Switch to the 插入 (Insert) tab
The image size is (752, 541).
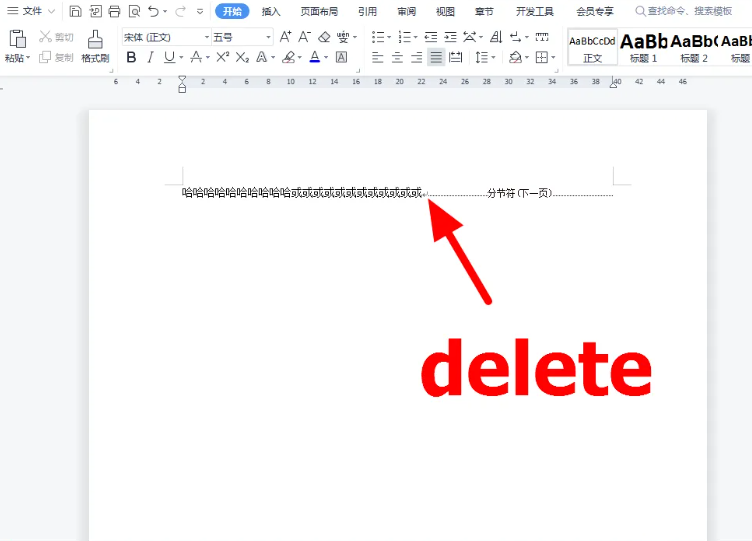[271, 12]
